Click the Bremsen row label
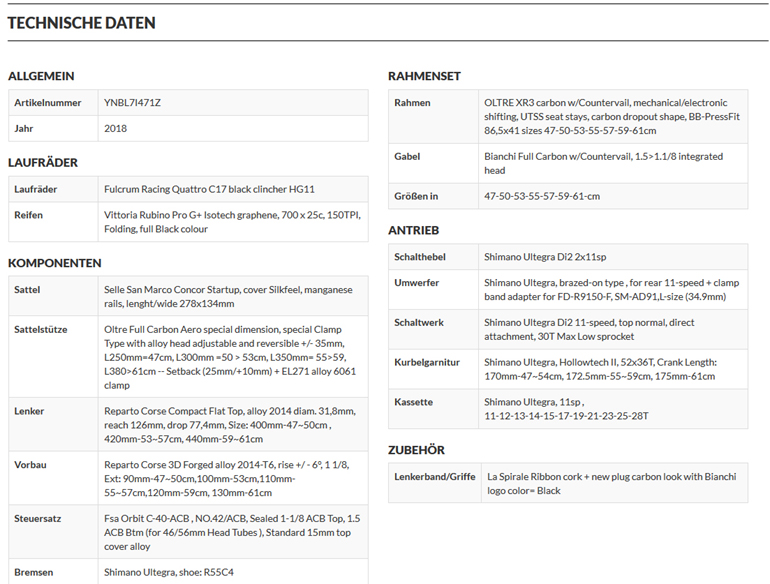 point(34,572)
